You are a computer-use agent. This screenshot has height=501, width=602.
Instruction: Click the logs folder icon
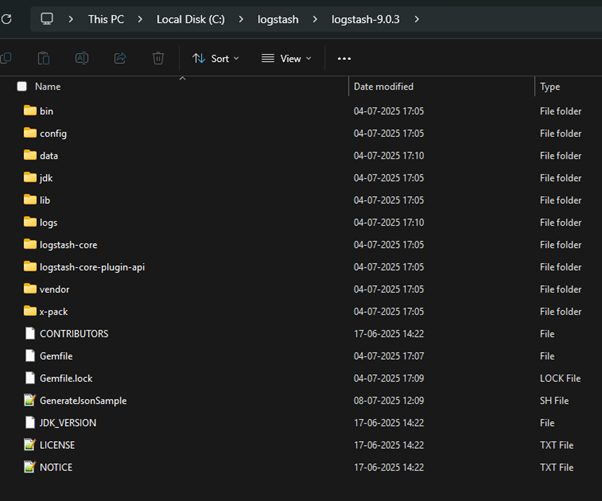pyautogui.click(x=30, y=222)
